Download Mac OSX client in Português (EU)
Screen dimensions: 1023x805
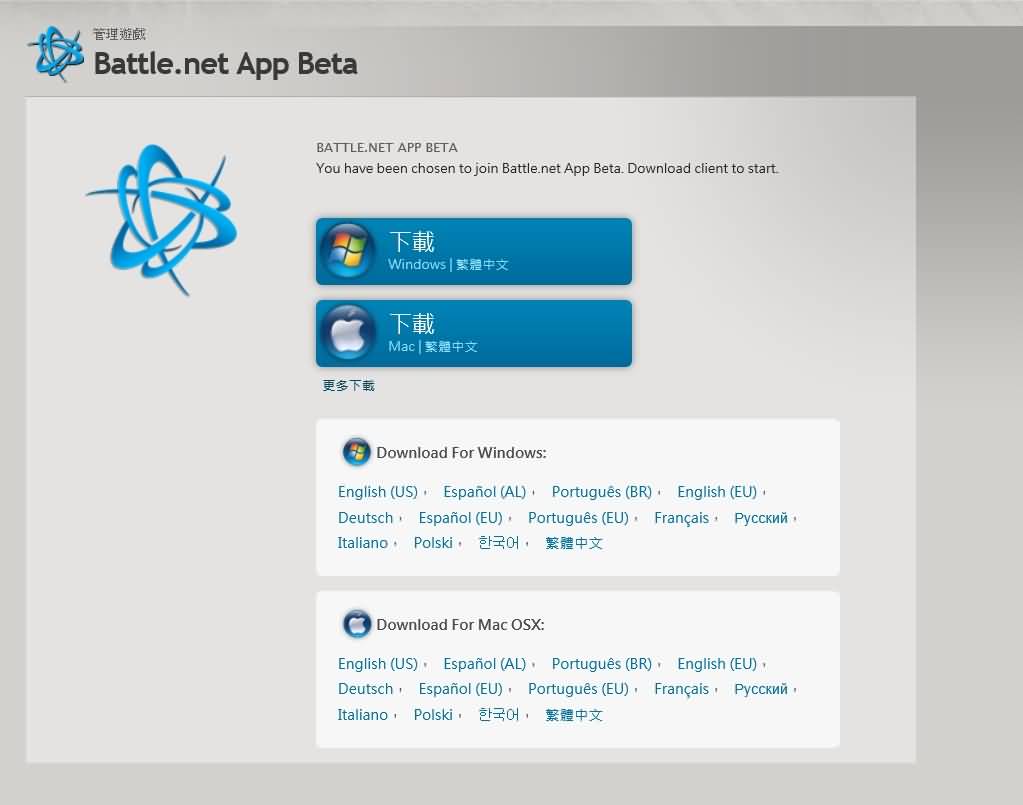tap(578, 689)
